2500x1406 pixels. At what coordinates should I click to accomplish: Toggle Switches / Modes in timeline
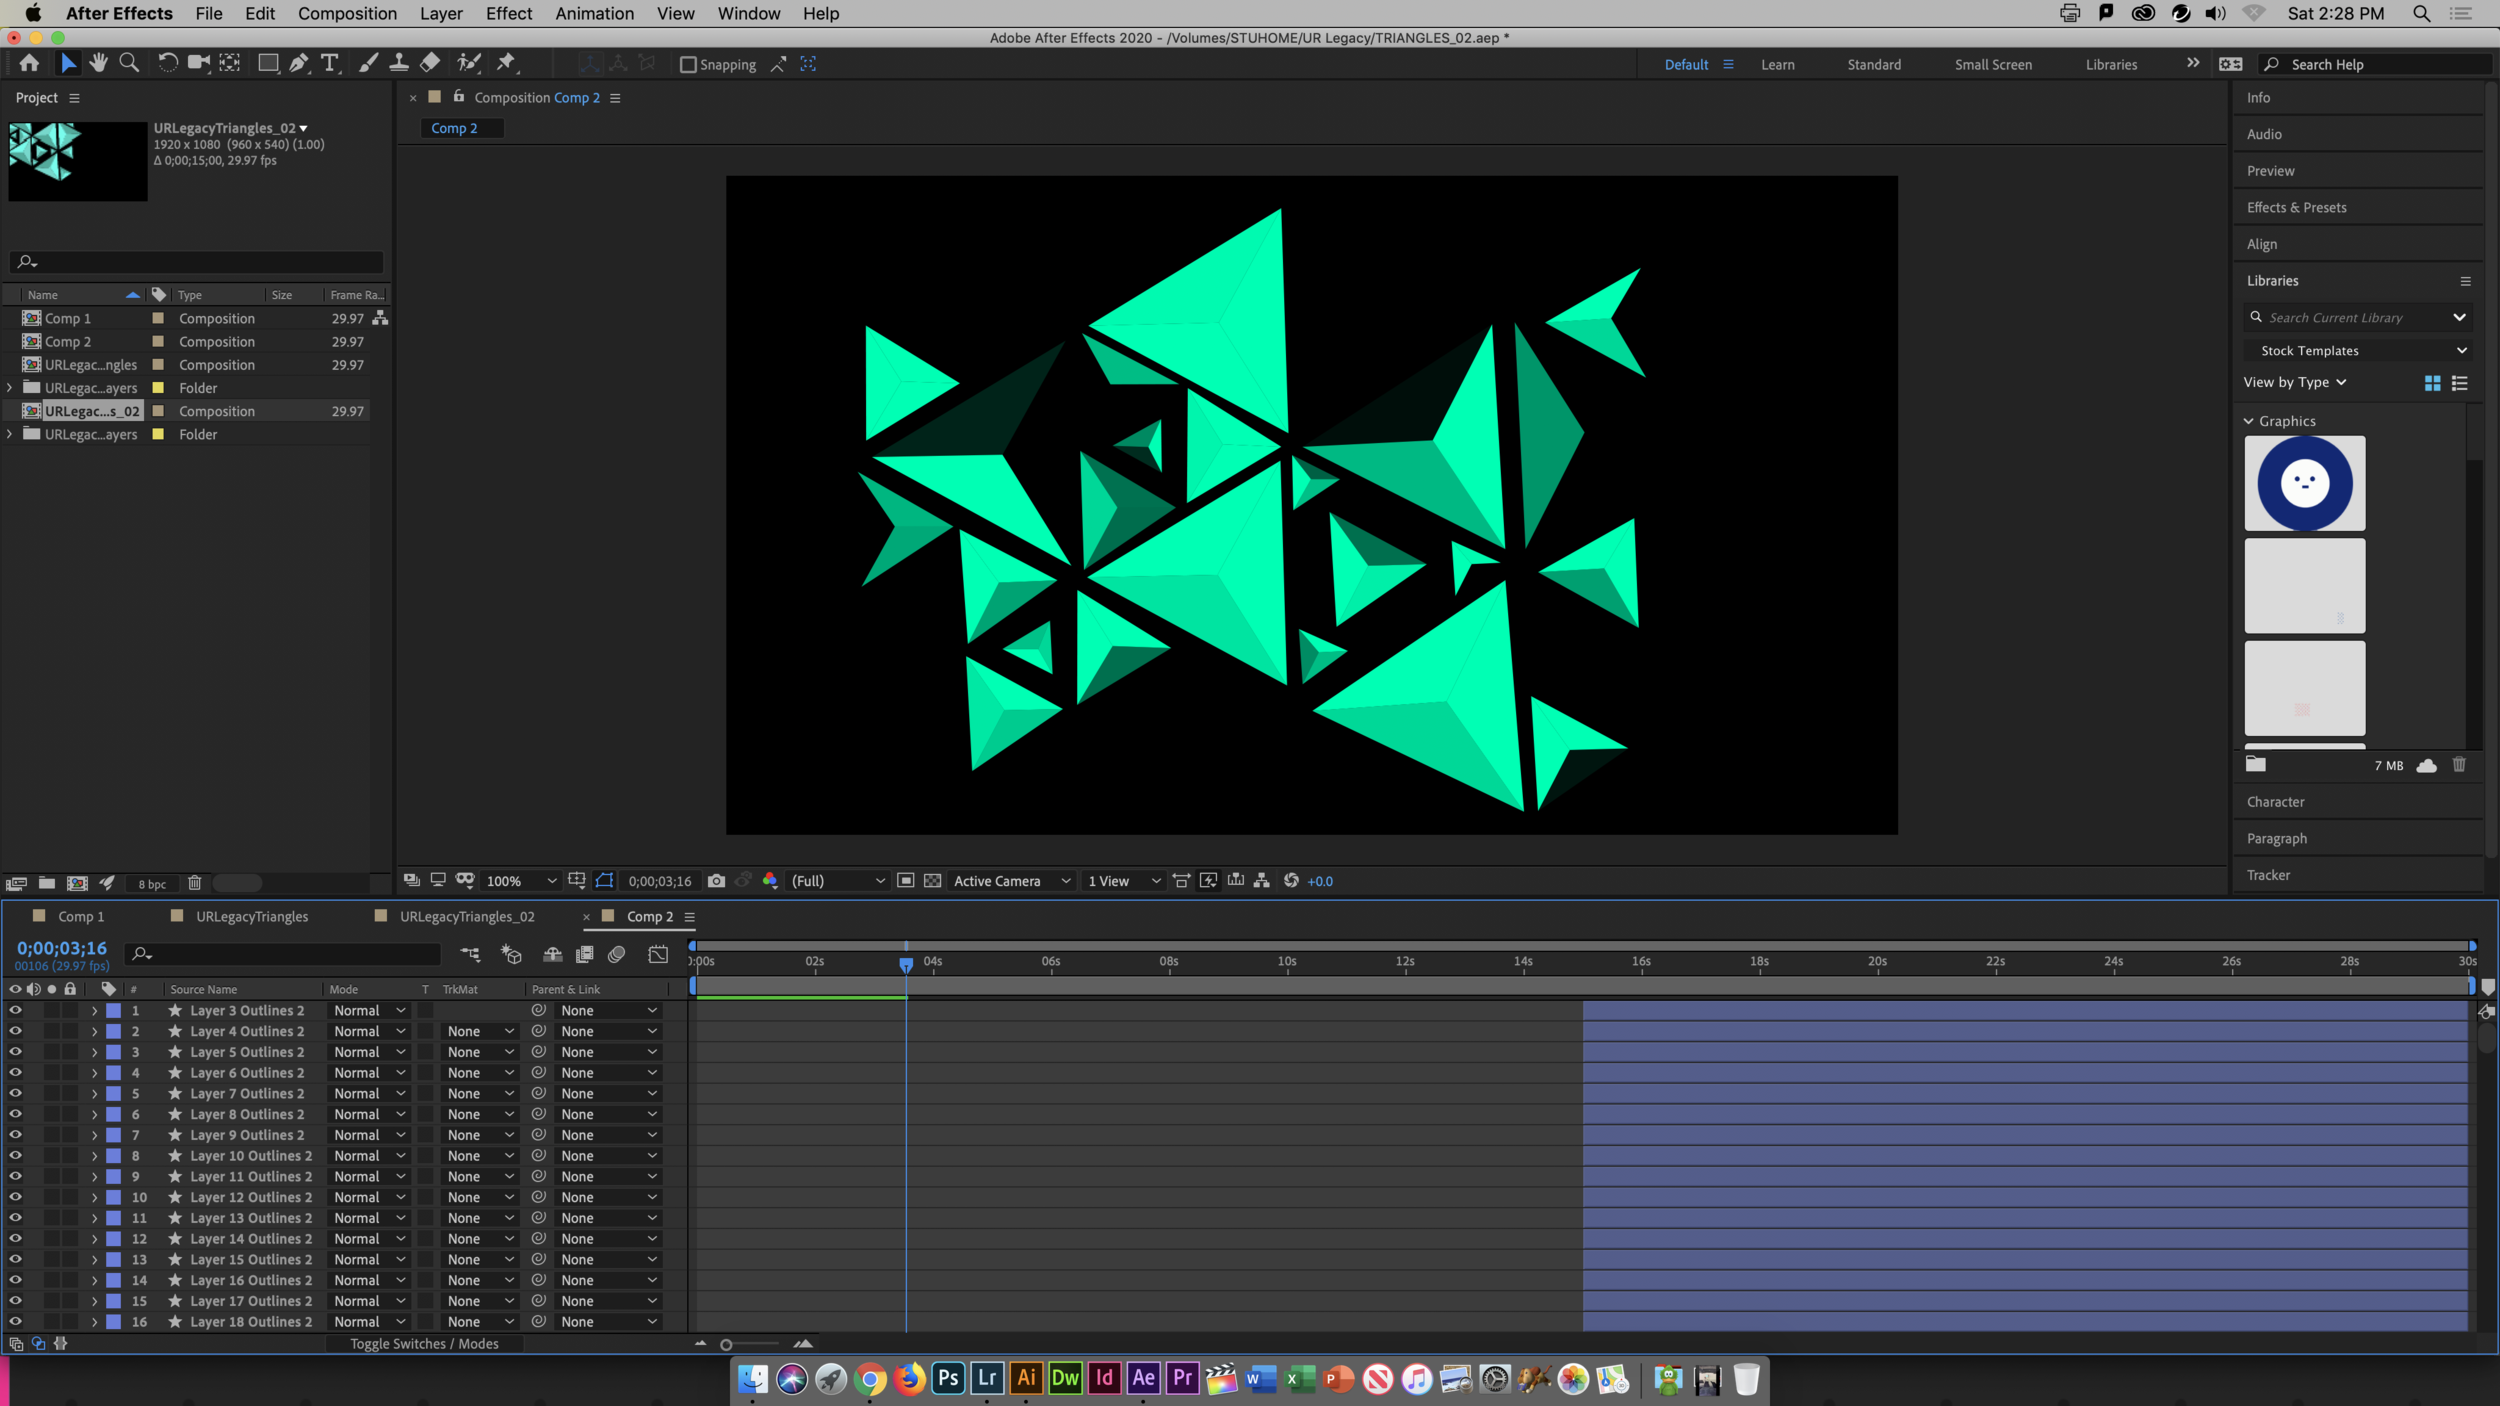(x=424, y=1344)
